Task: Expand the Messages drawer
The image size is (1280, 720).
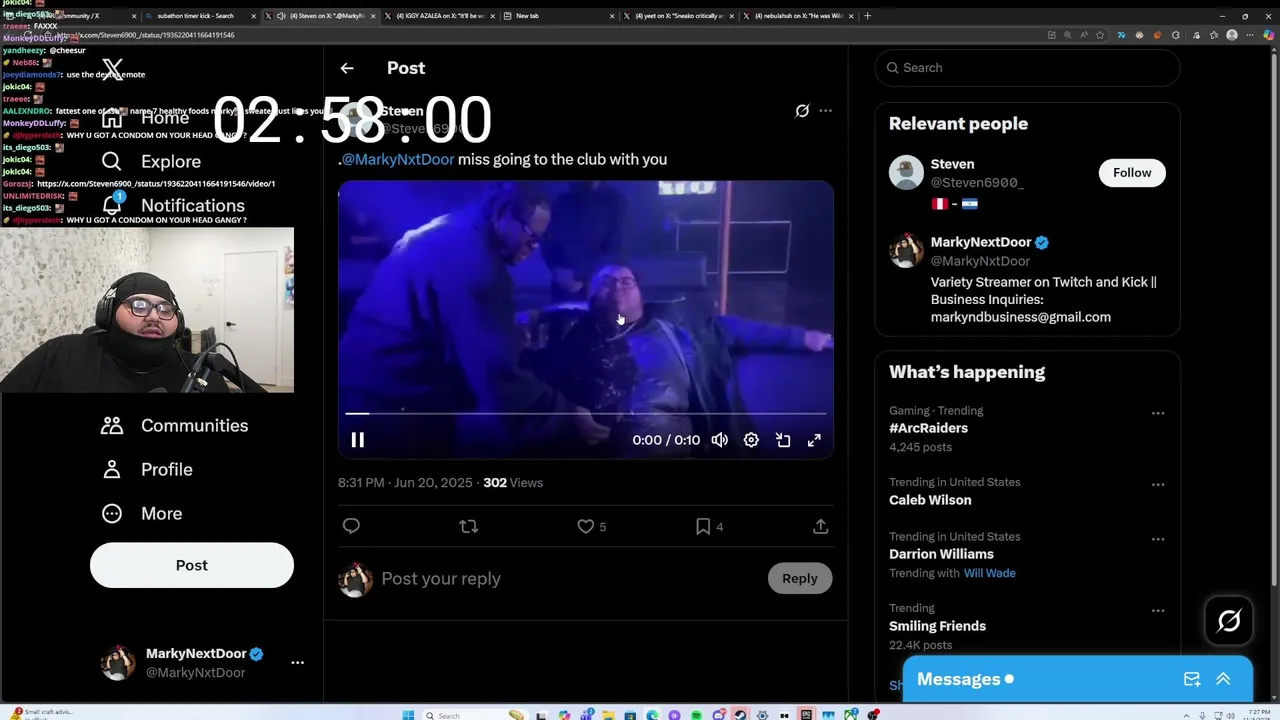Action: [x=1223, y=679]
